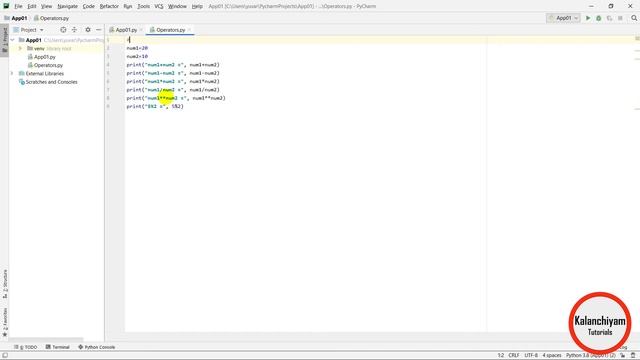The width and height of the screenshot is (640, 360).
Task: Expand the venv folder
Action: pyautogui.click(x=20, y=49)
